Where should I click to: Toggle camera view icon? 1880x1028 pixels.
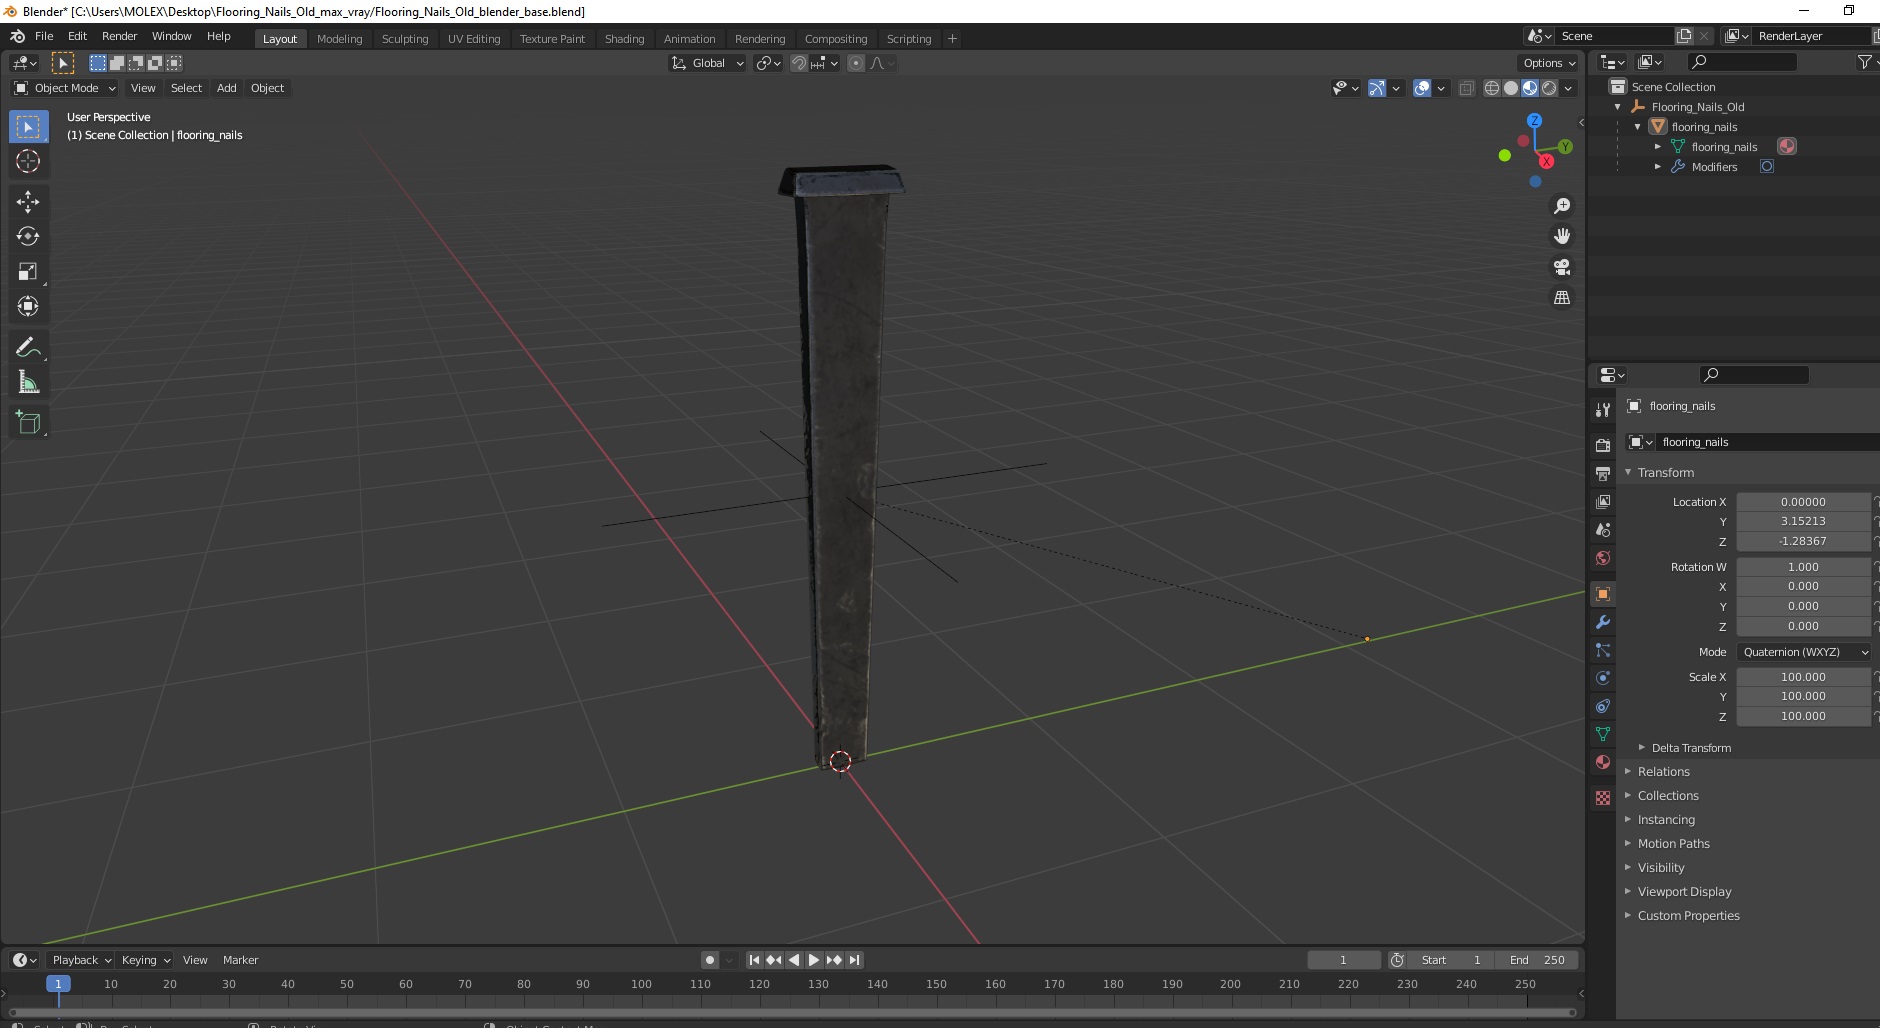(x=1561, y=267)
